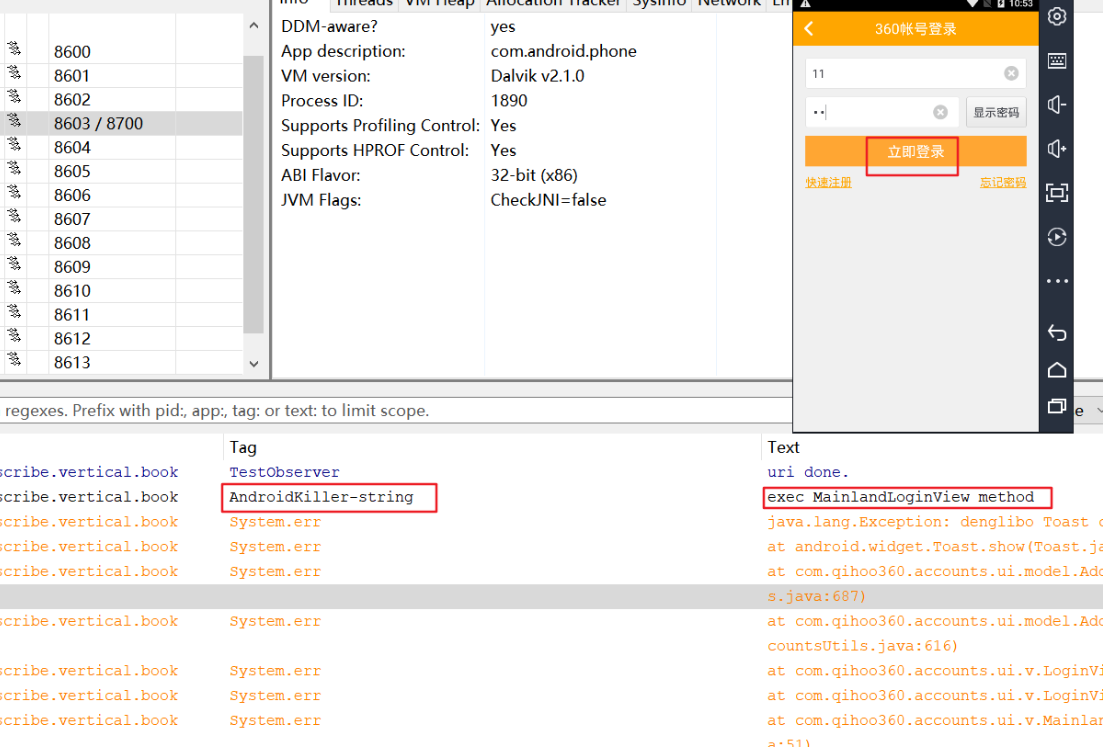The height and width of the screenshot is (751, 1103).
Task: Click device list scroll down arrow
Action: tap(254, 364)
